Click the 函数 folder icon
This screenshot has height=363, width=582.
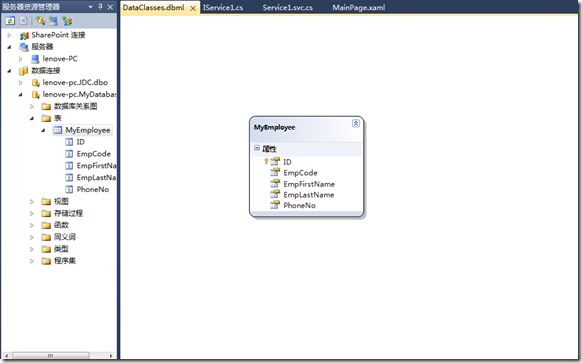pos(46,225)
